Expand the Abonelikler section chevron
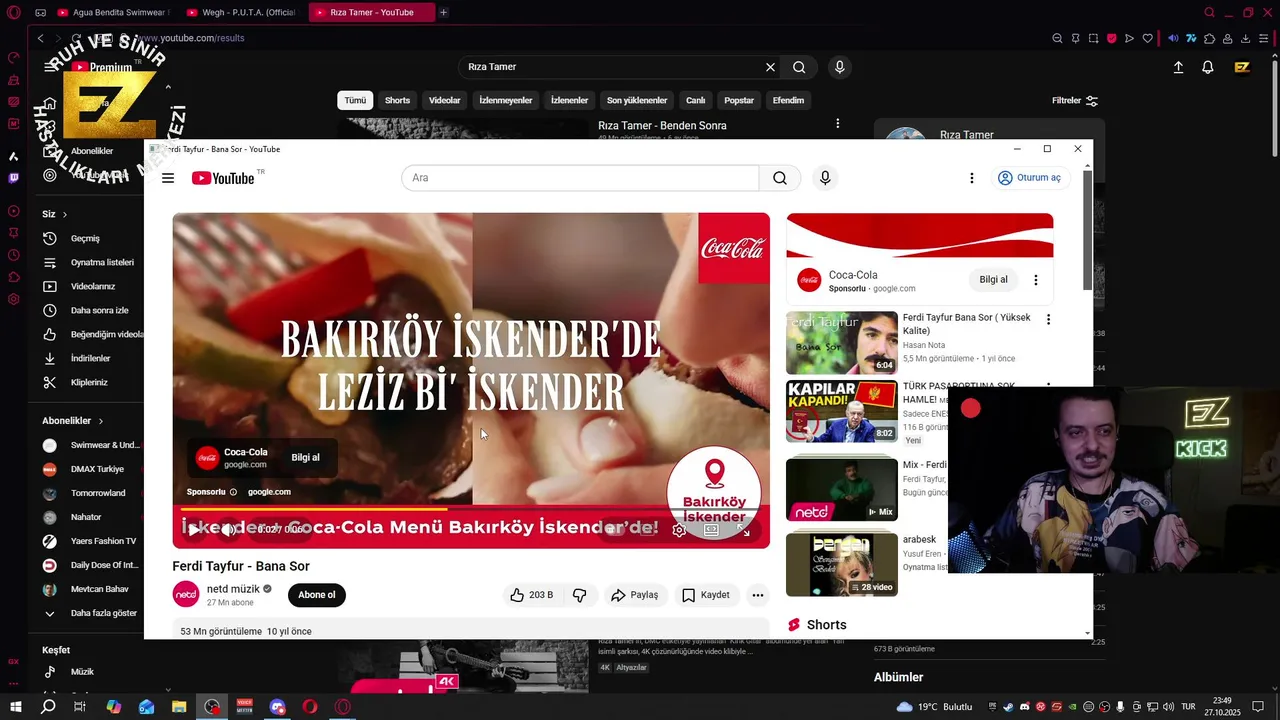1280x720 pixels. point(101,421)
